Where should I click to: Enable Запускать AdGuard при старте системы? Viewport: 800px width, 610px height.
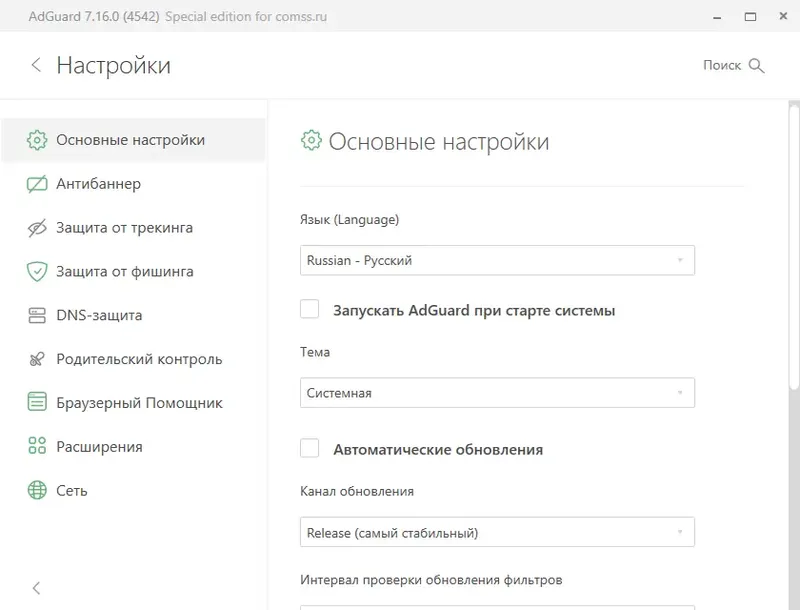[x=309, y=310]
